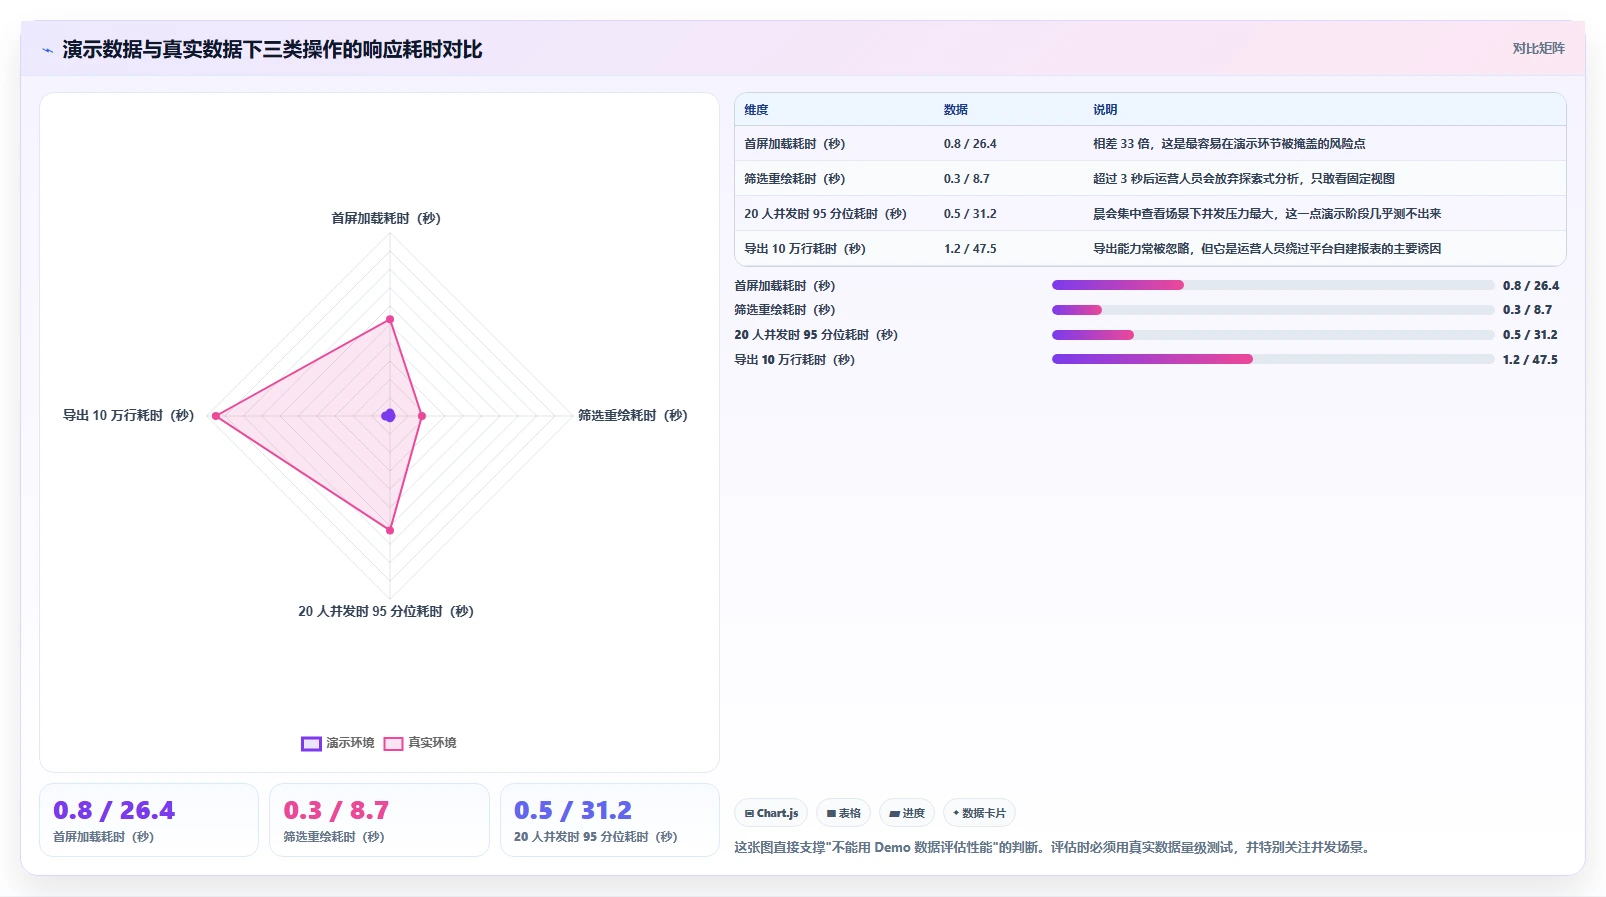Screen dimensions: 1606x897
Task: Click the 首屏加载耗时 progress bar
Action: tap(1273, 285)
